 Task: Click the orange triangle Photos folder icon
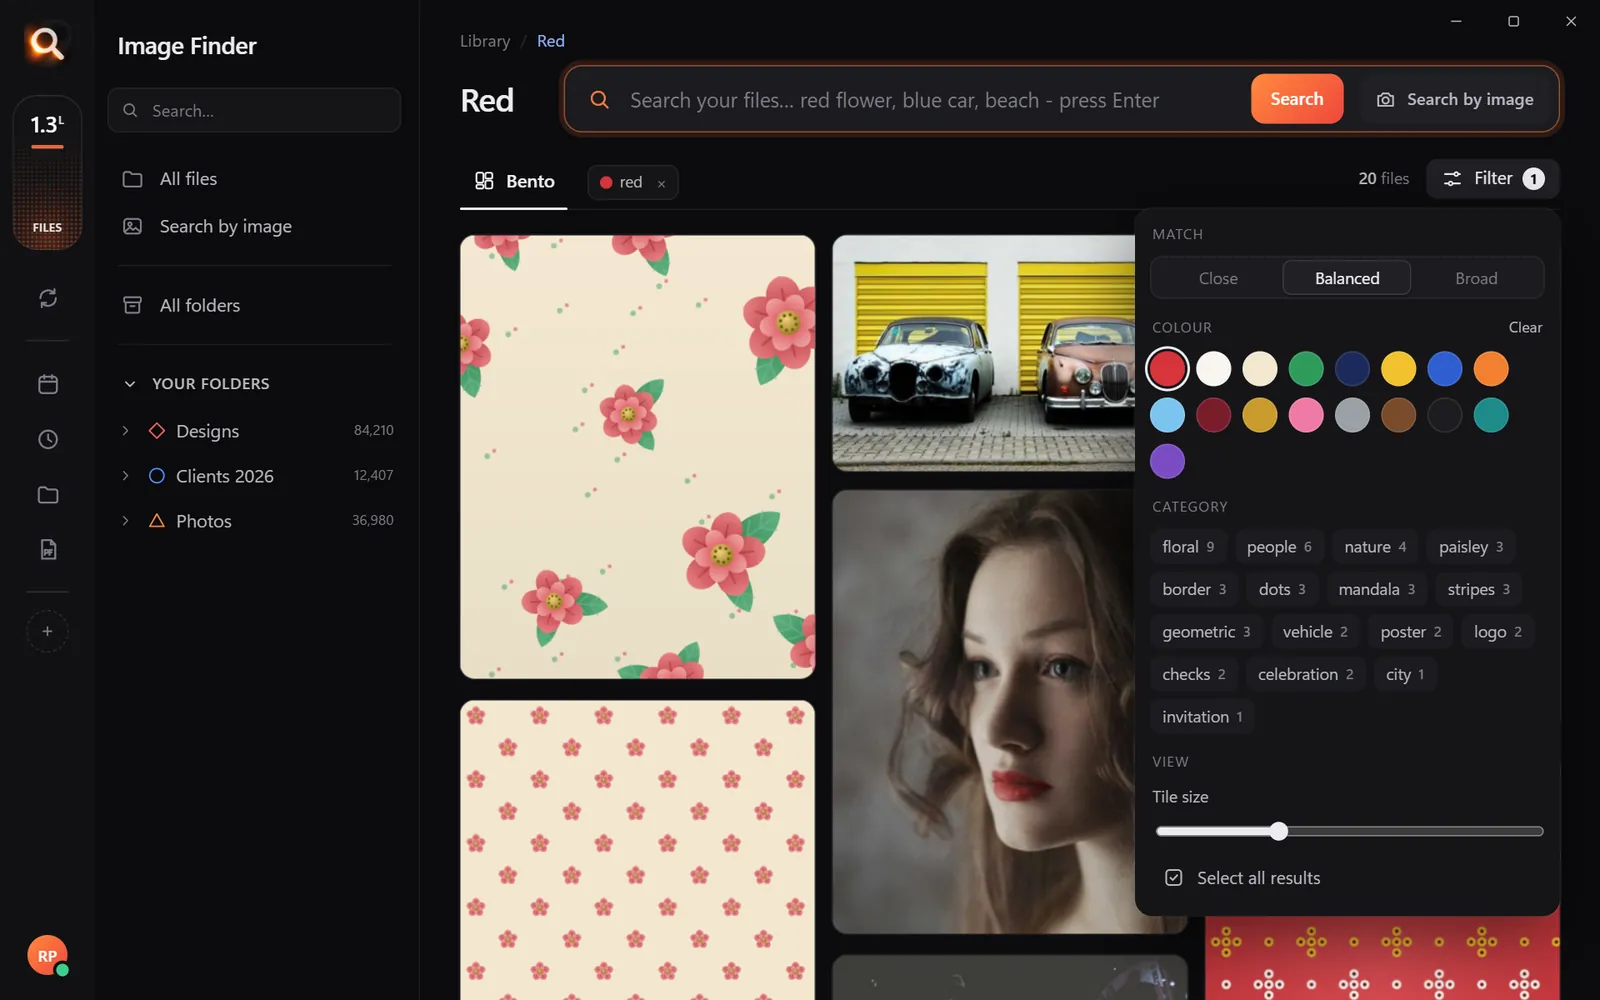(x=157, y=521)
